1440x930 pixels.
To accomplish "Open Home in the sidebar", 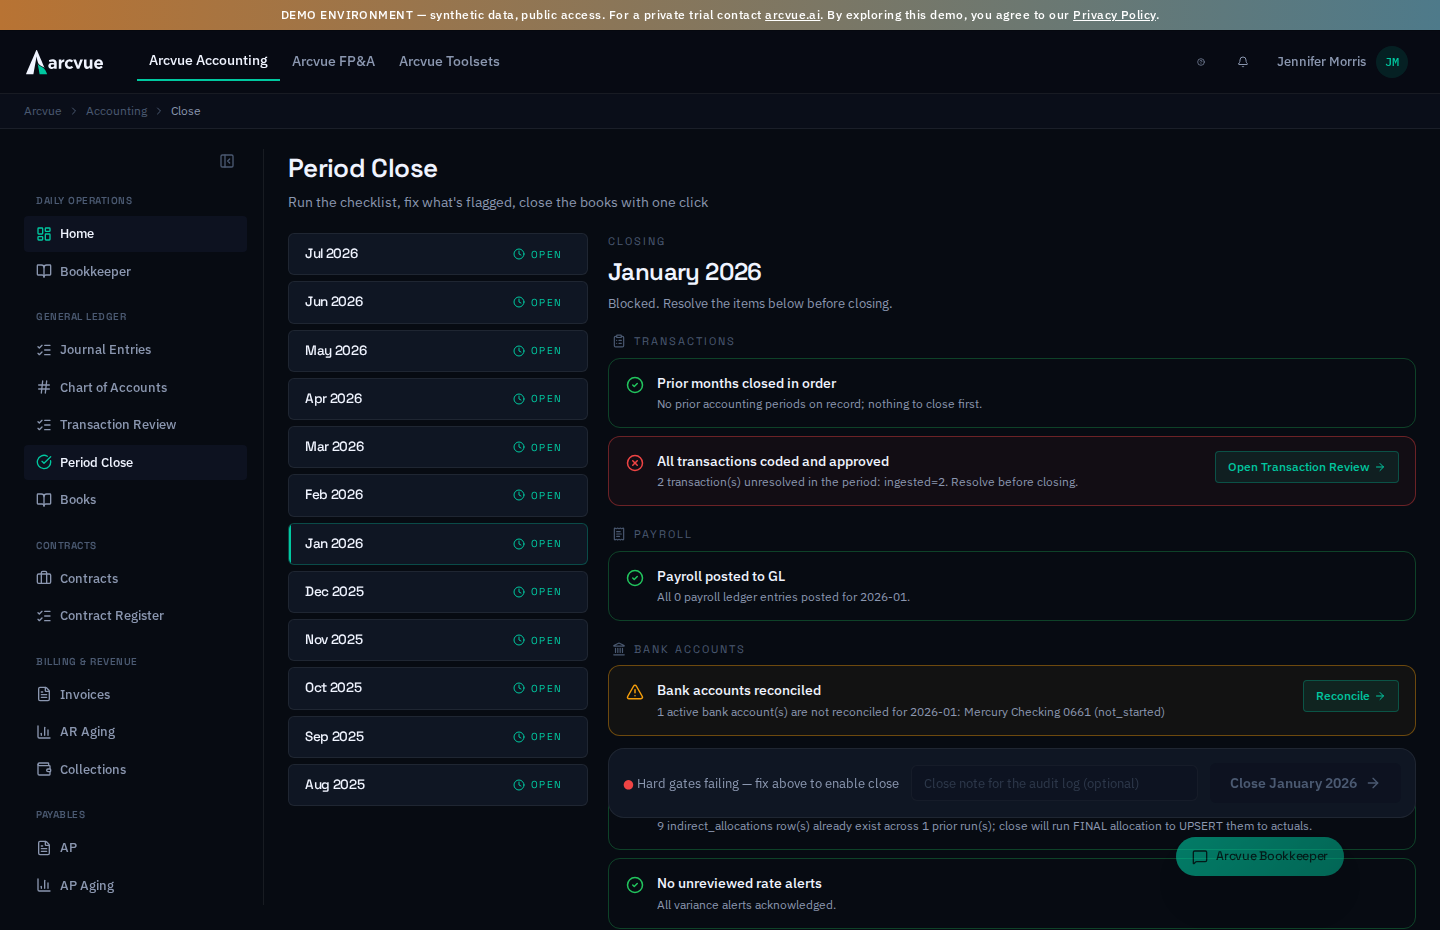I will pyautogui.click(x=135, y=234).
